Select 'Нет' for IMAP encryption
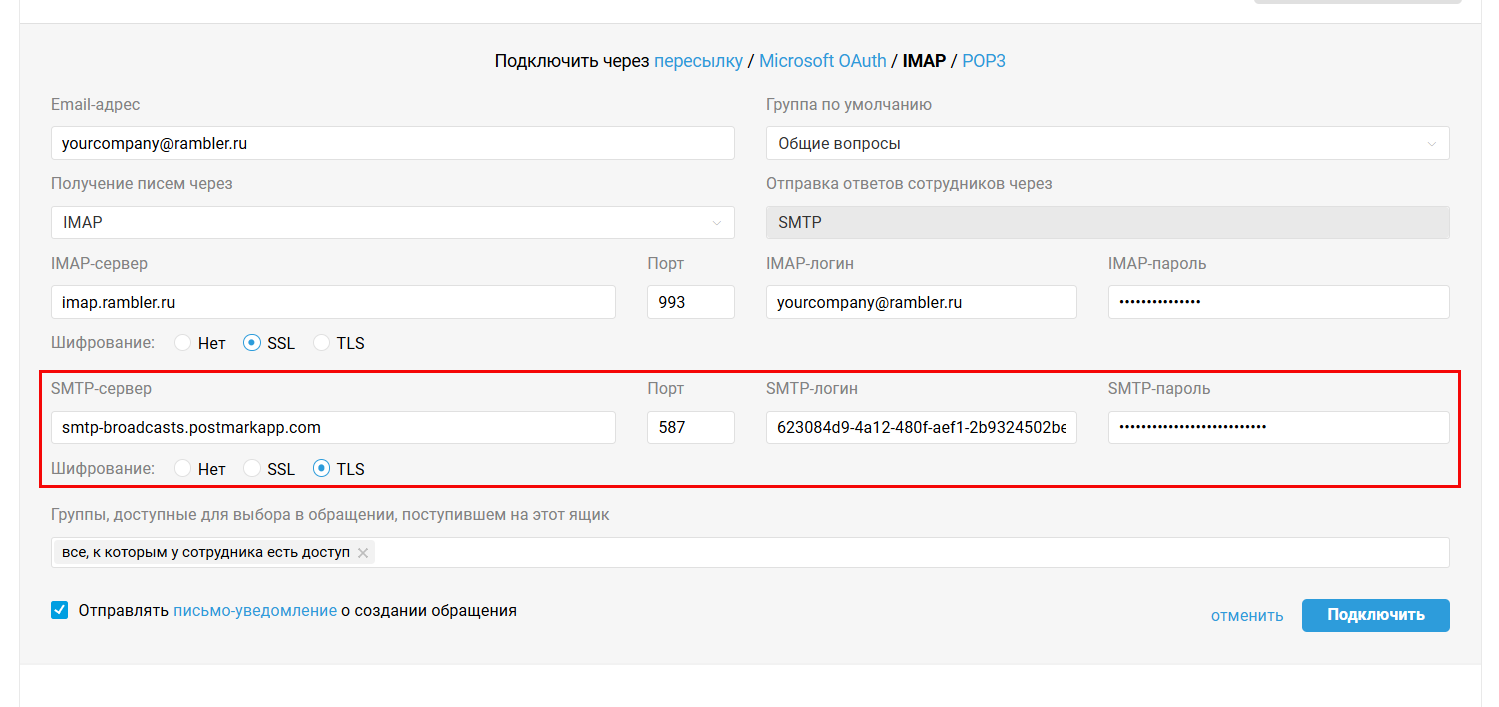 point(183,343)
